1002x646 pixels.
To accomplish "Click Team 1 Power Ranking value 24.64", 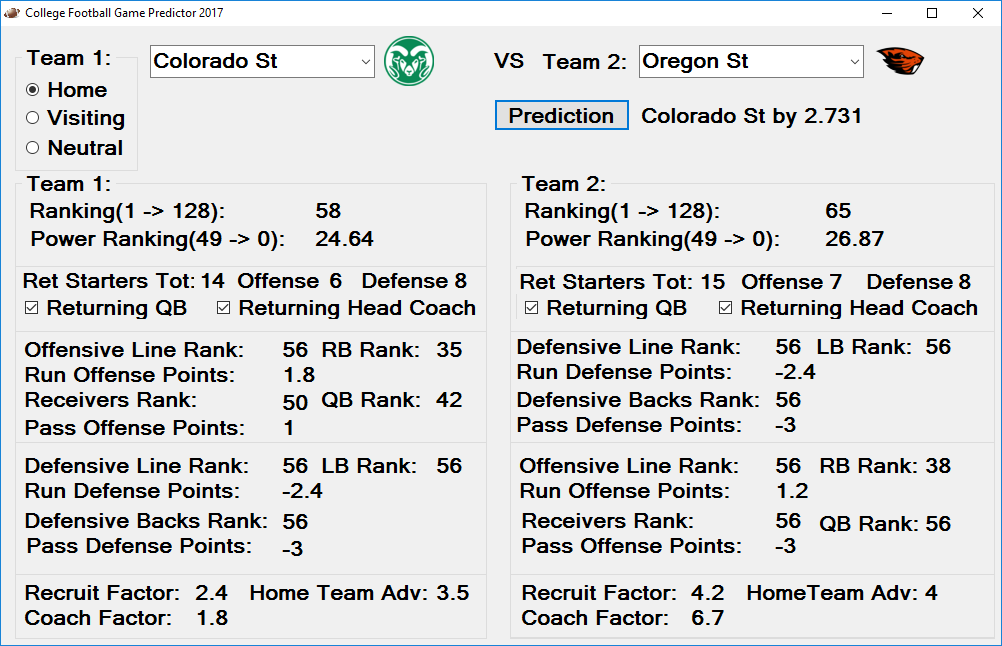I will 344,239.
